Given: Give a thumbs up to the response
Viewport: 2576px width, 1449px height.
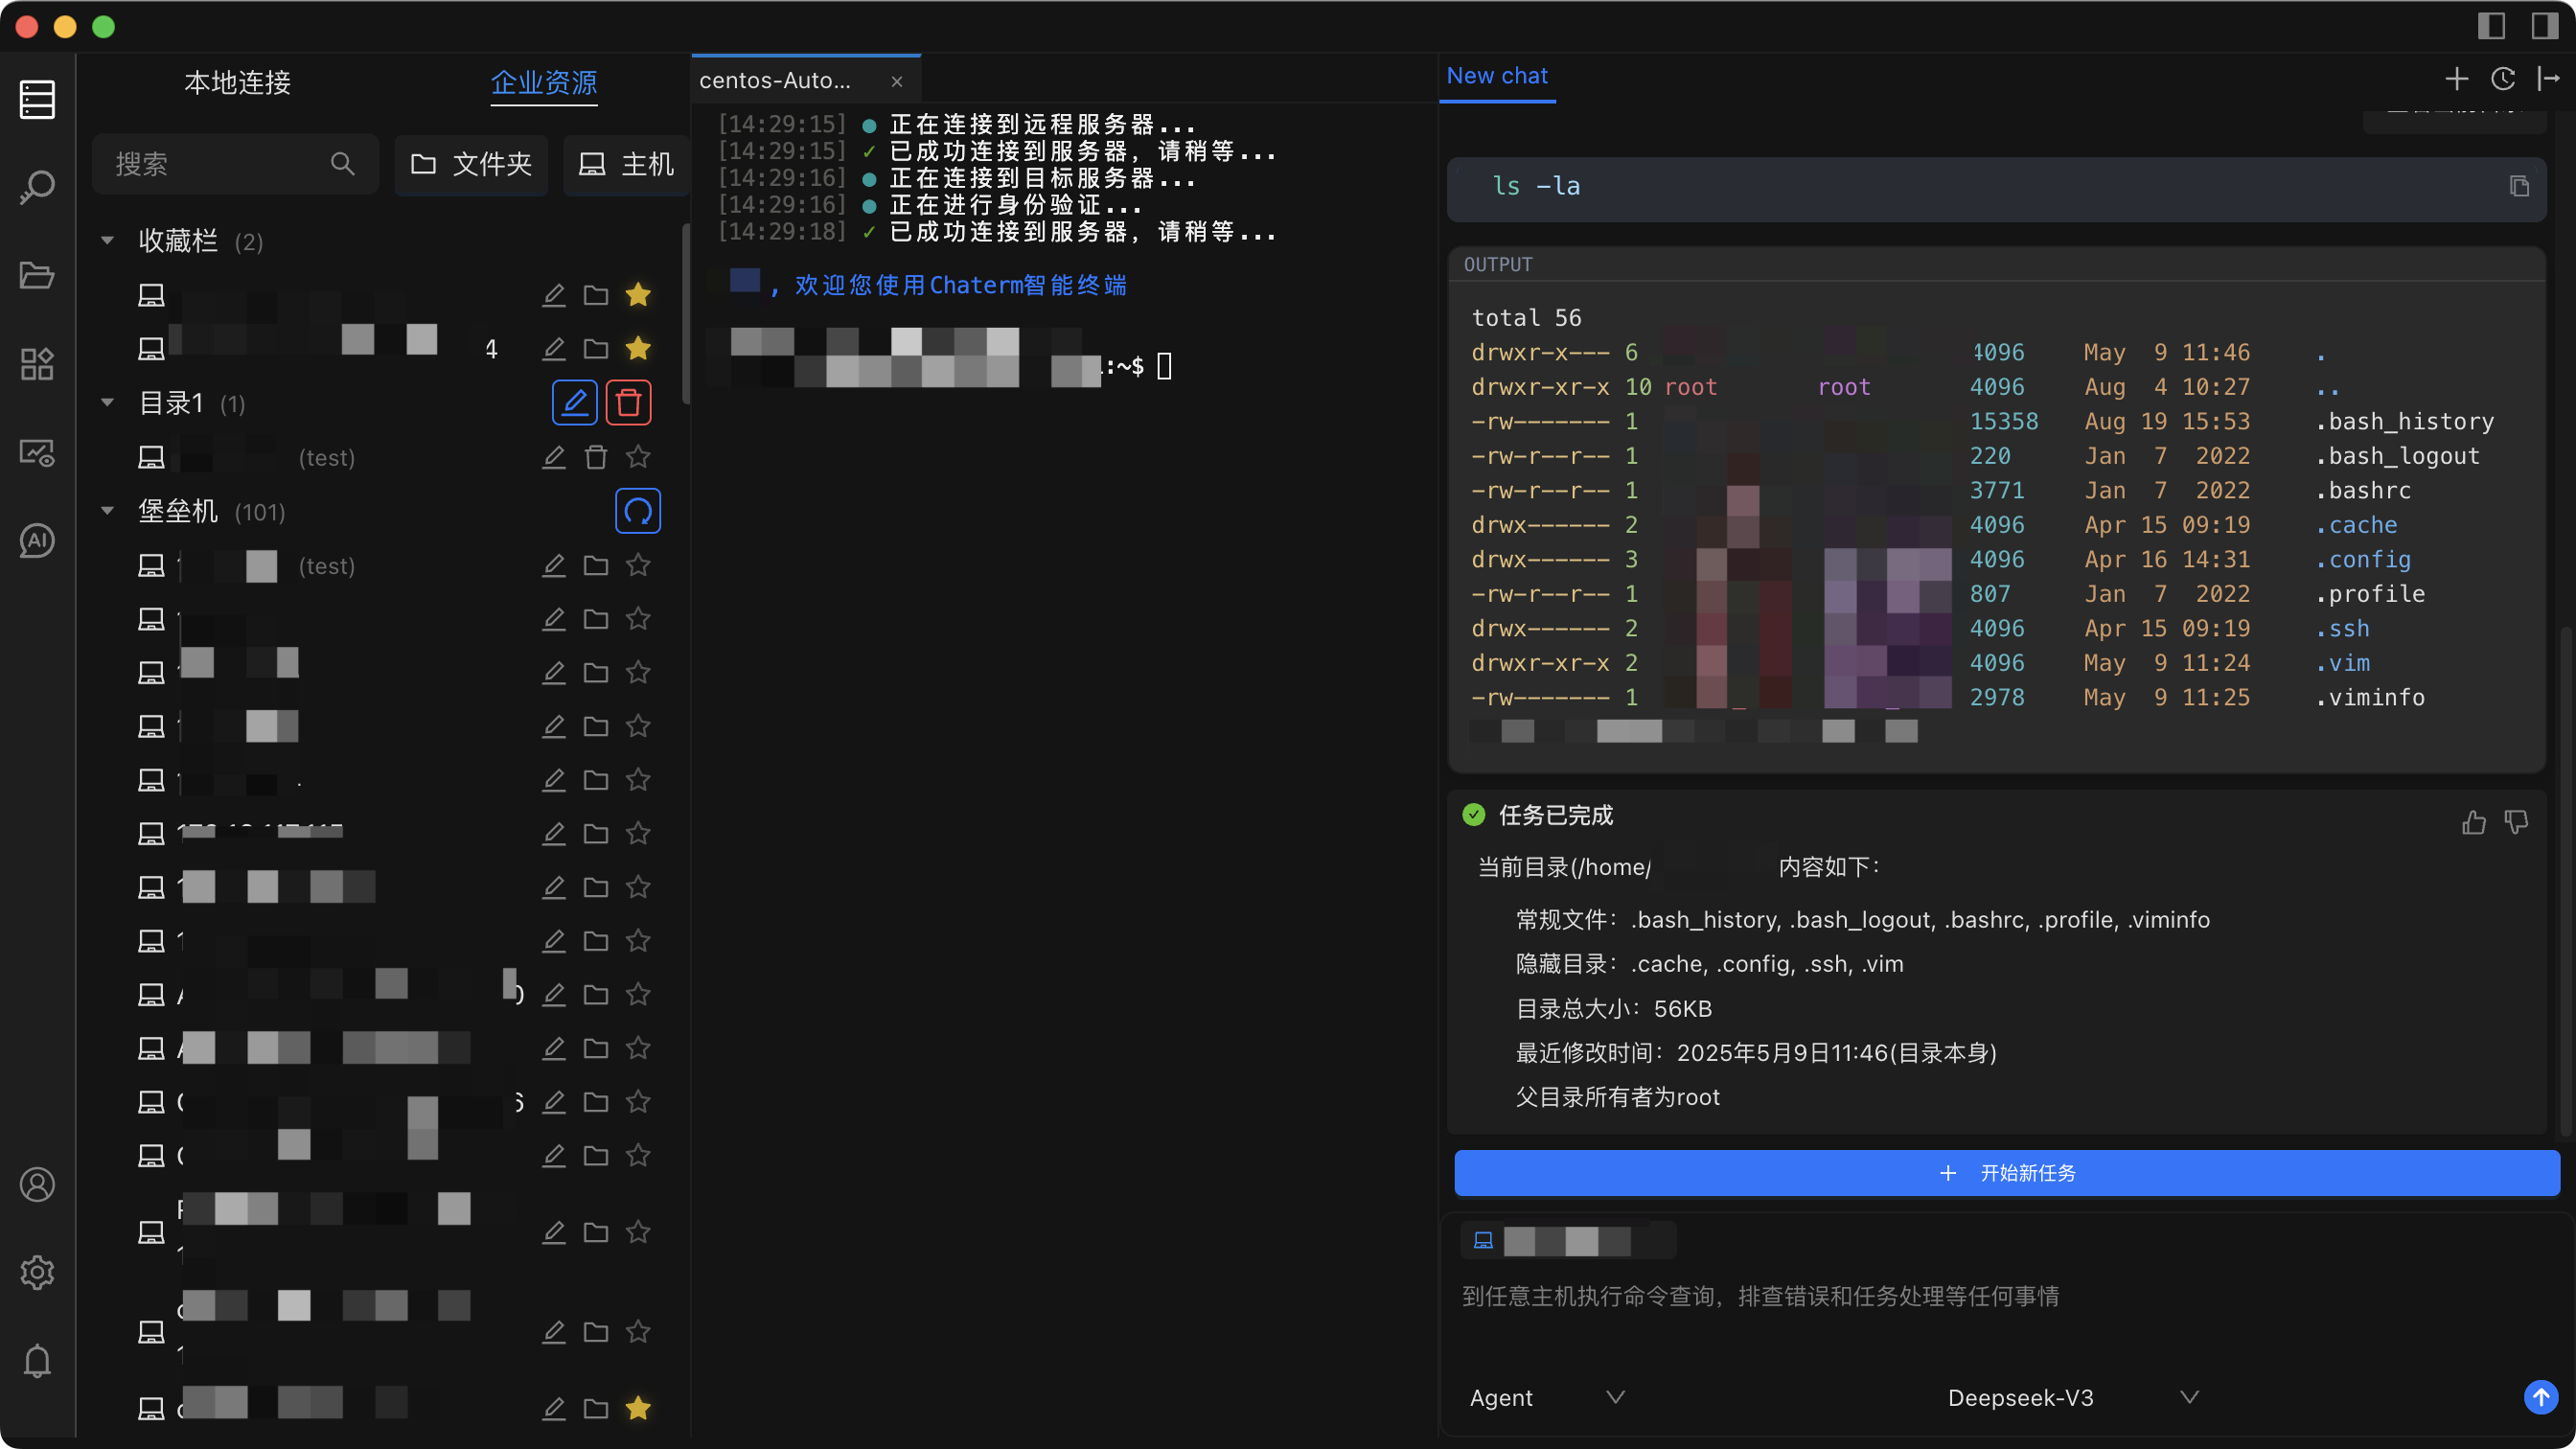Looking at the screenshot, I should pyautogui.click(x=2473, y=822).
